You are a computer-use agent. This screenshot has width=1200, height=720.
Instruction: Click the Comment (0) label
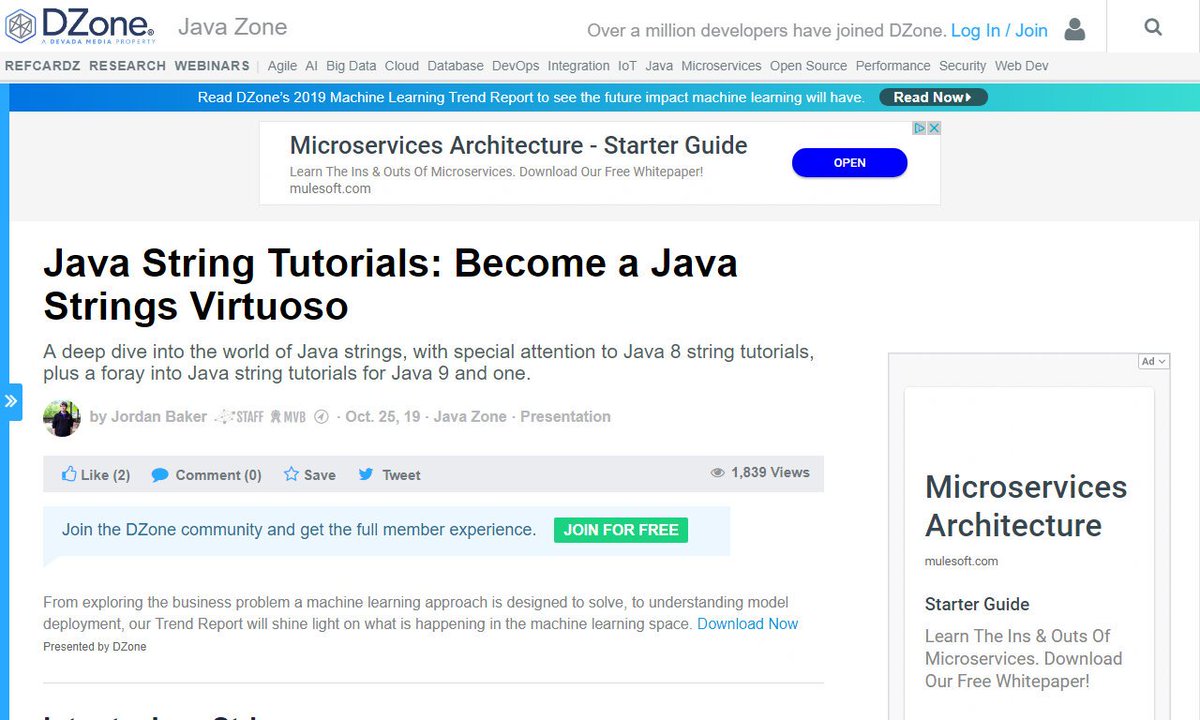click(x=218, y=475)
